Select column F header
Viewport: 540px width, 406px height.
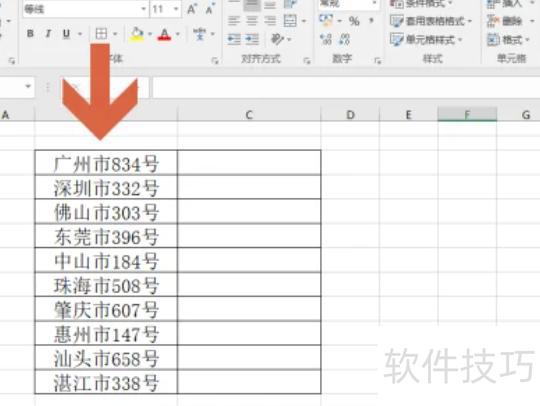click(467, 115)
